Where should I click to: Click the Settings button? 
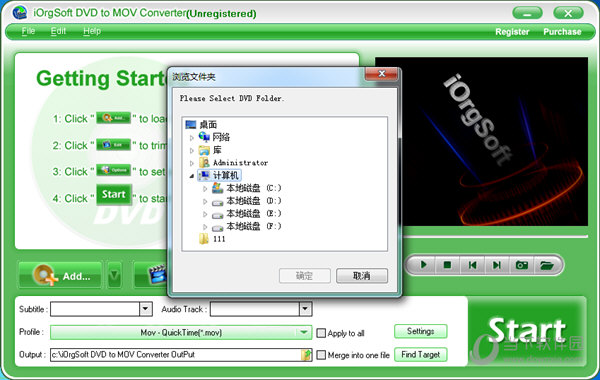(x=421, y=331)
